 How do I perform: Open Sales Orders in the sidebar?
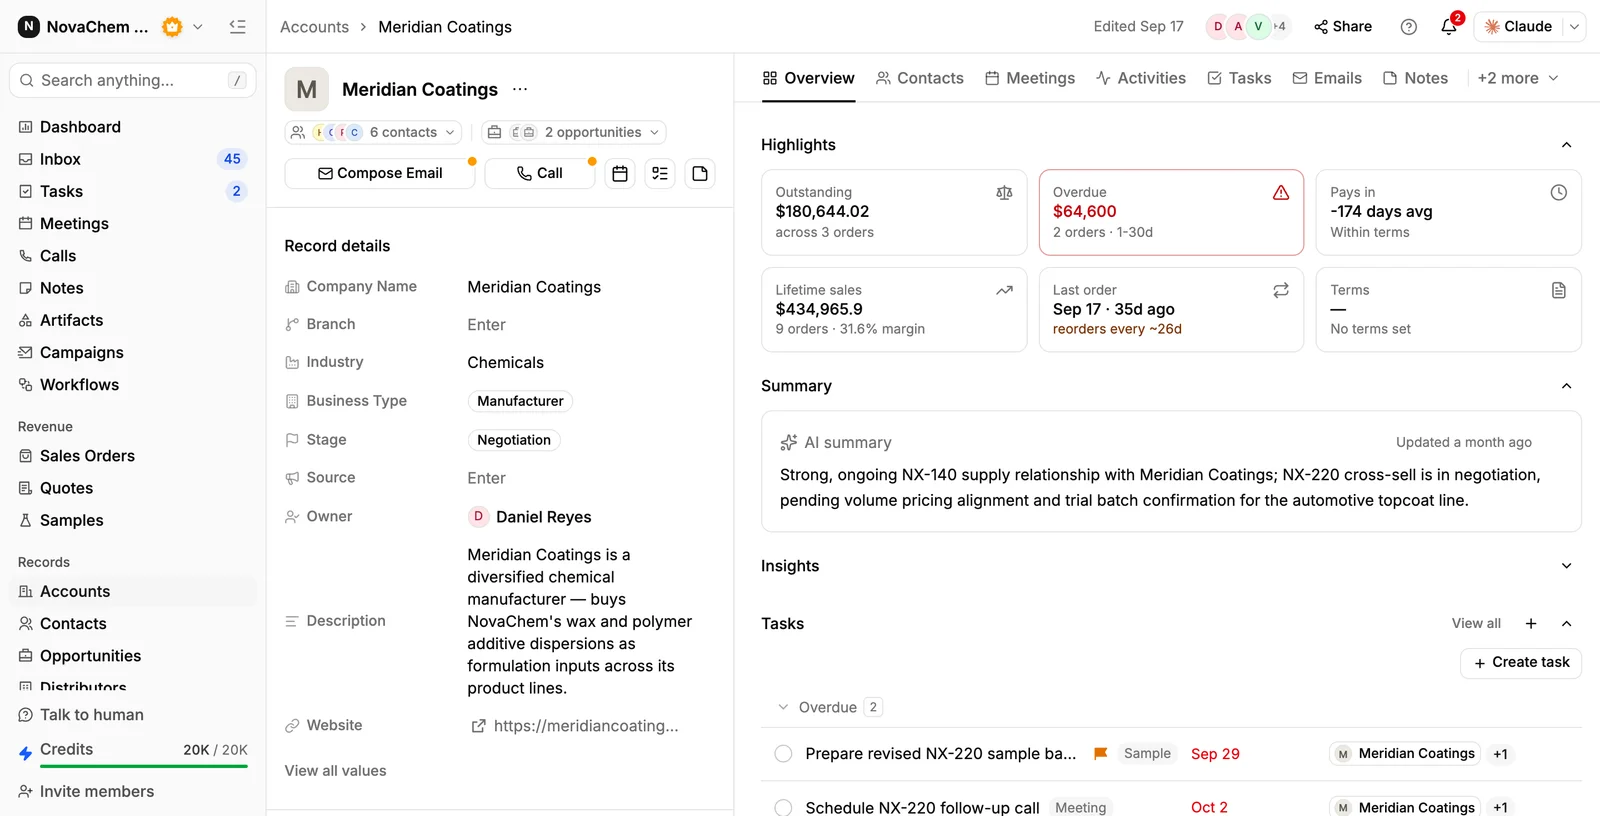coord(87,456)
